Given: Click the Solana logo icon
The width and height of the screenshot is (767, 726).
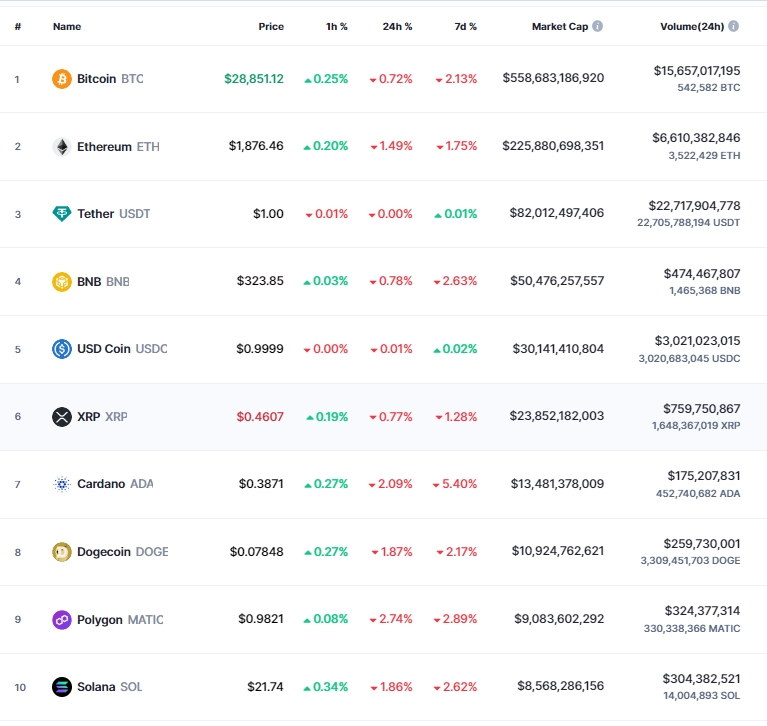Looking at the screenshot, I should pos(62,687).
